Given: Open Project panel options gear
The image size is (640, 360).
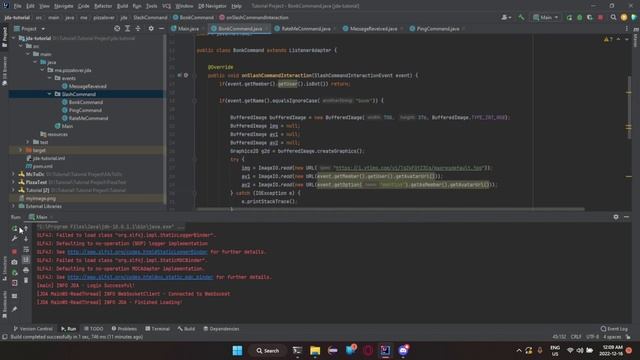Looking at the screenshot, I should point(151,29).
